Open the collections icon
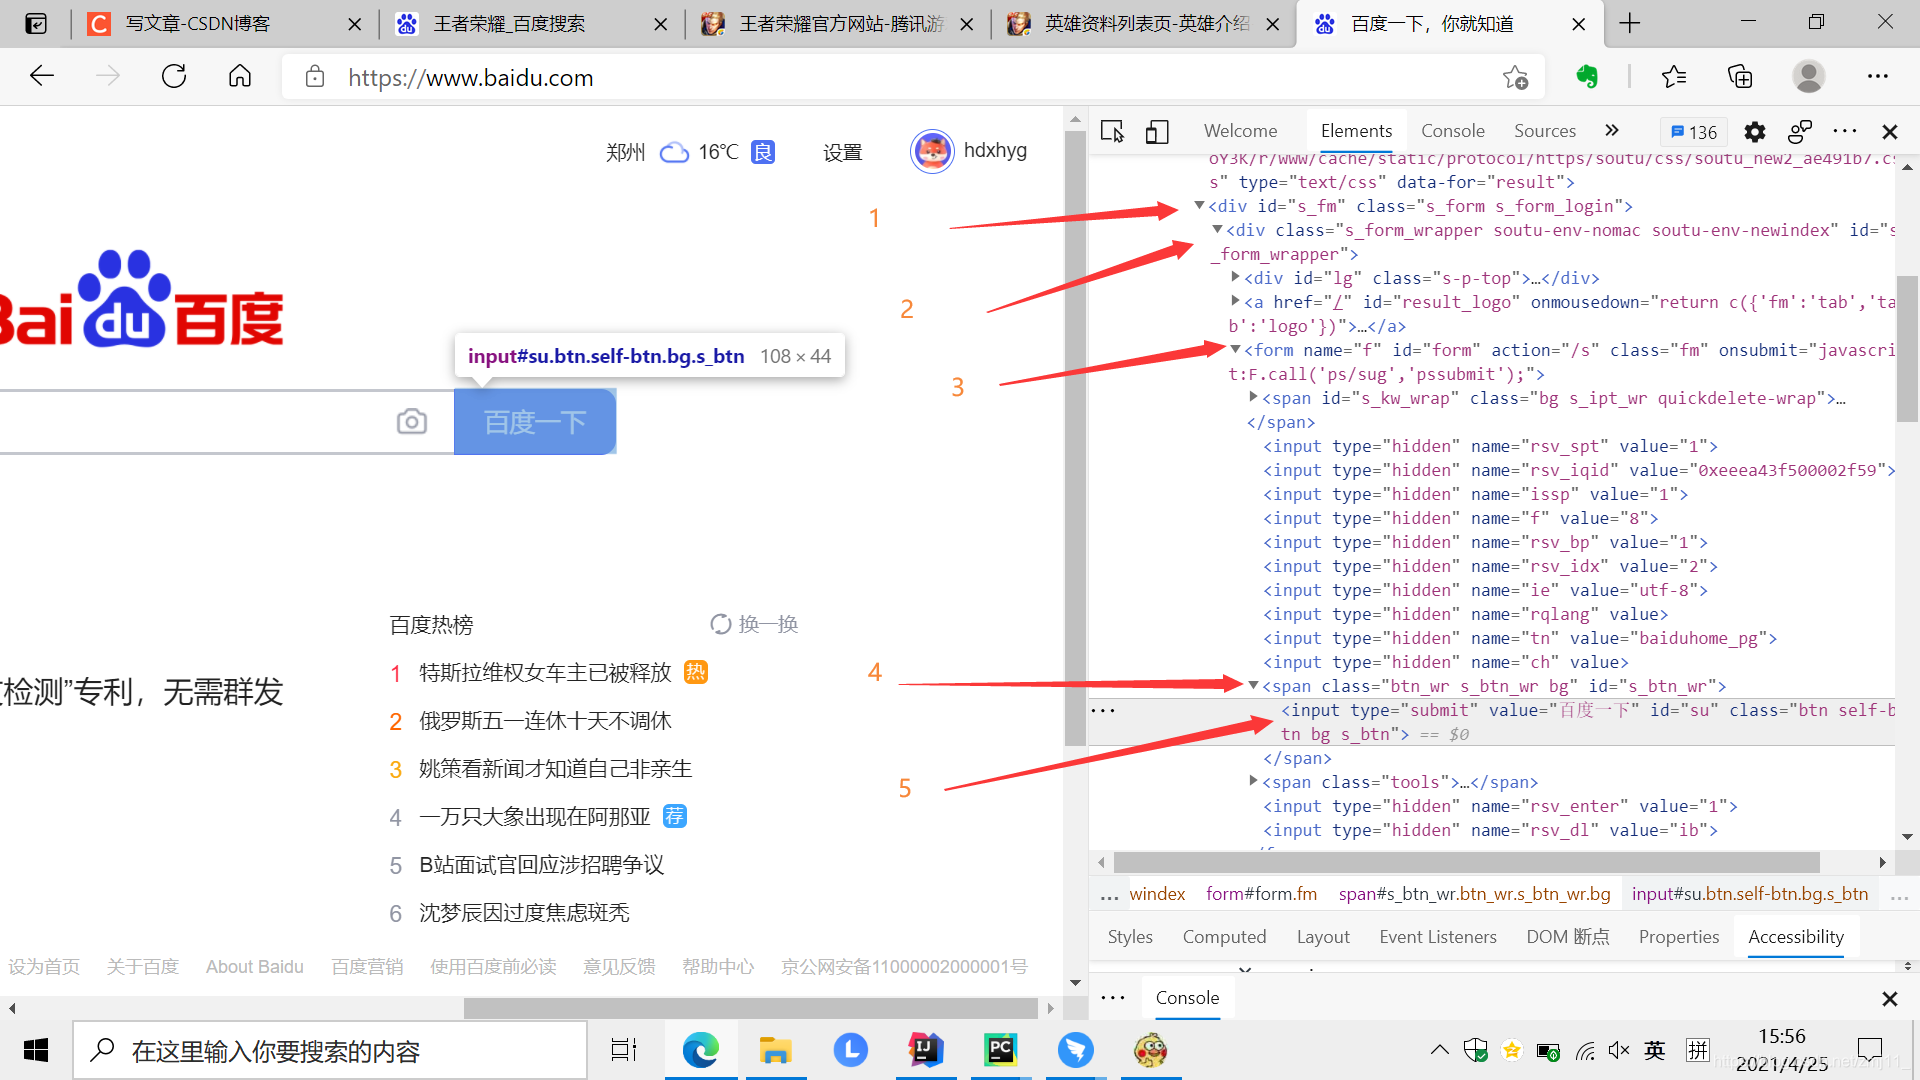Viewport: 1920px width, 1080px height. coord(1740,77)
